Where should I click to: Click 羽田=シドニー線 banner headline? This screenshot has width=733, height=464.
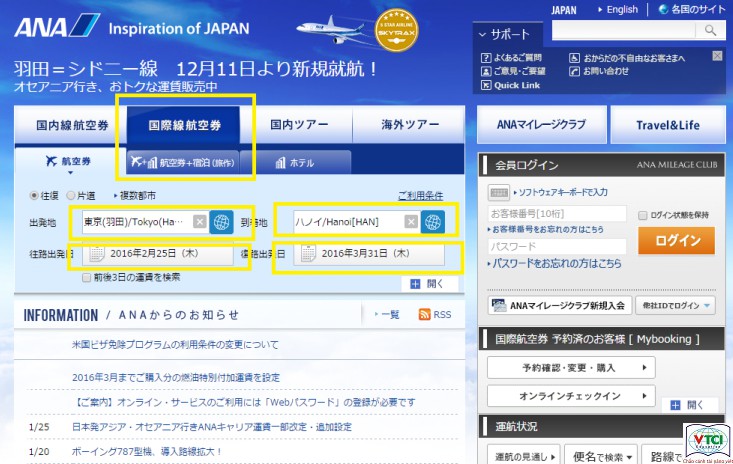[195, 69]
